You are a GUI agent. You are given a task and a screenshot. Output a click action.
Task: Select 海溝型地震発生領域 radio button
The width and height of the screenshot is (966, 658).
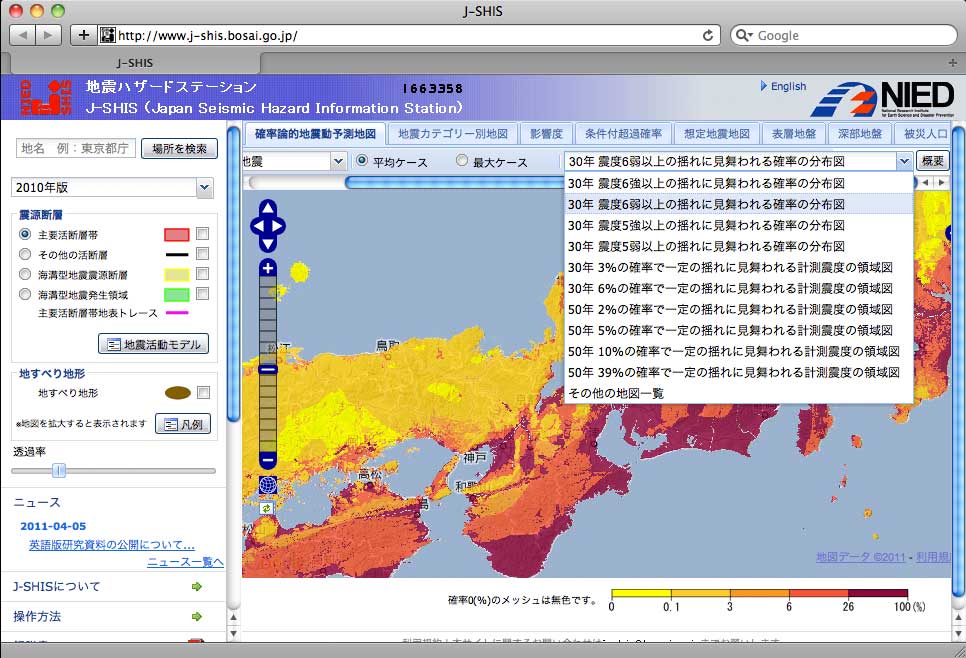point(25,294)
